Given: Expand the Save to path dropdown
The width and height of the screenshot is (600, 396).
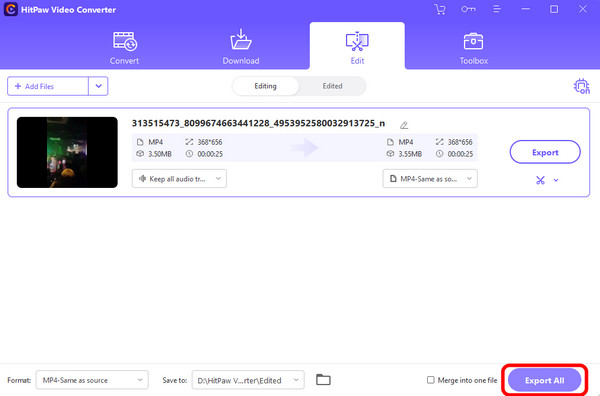Looking at the screenshot, I should click(248, 380).
